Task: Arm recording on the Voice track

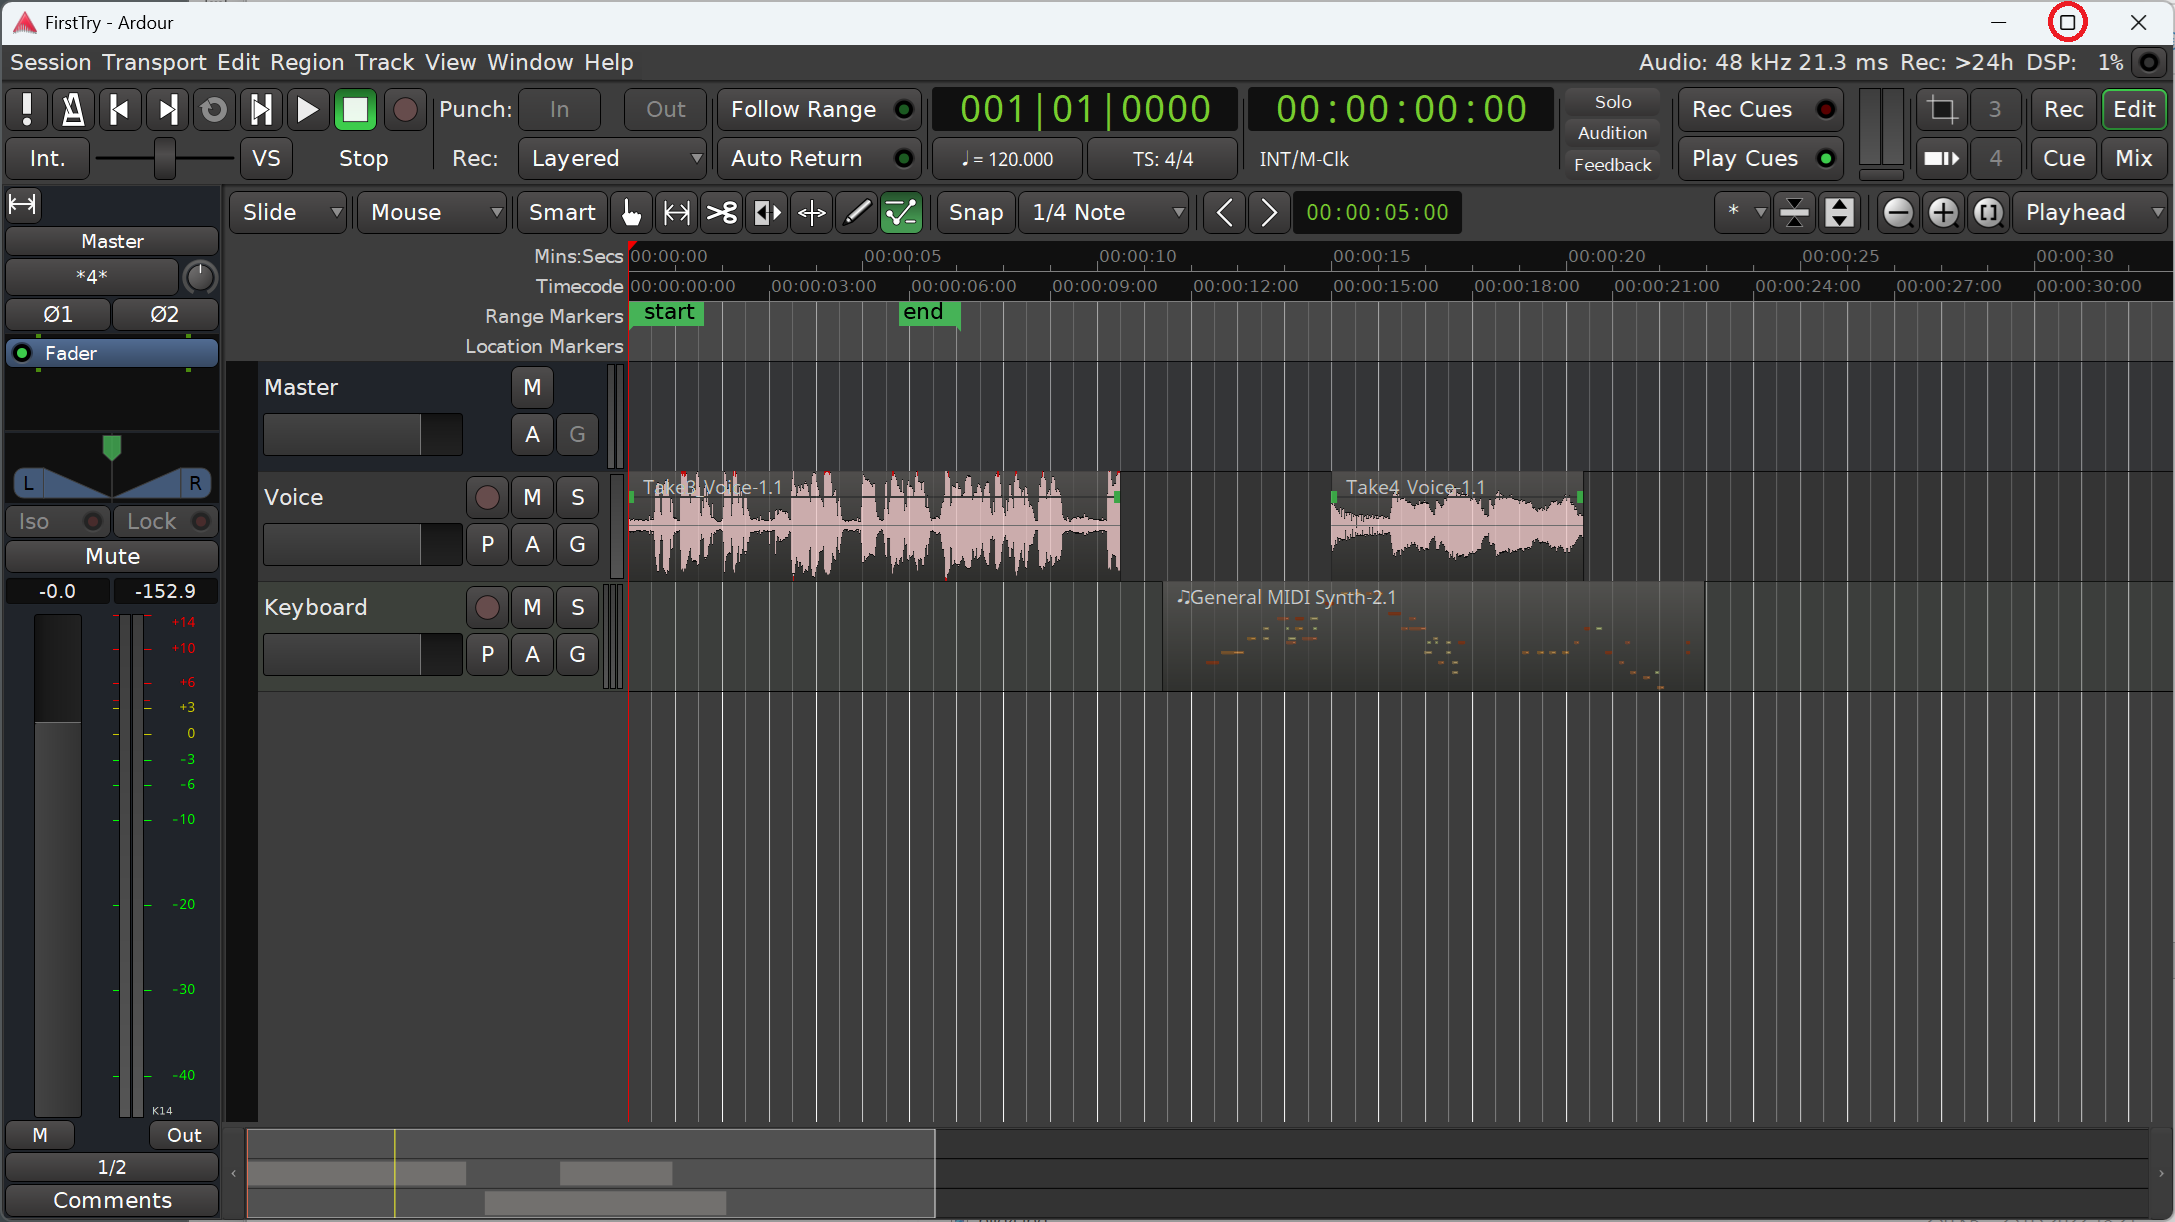Action: coord(487,497)
